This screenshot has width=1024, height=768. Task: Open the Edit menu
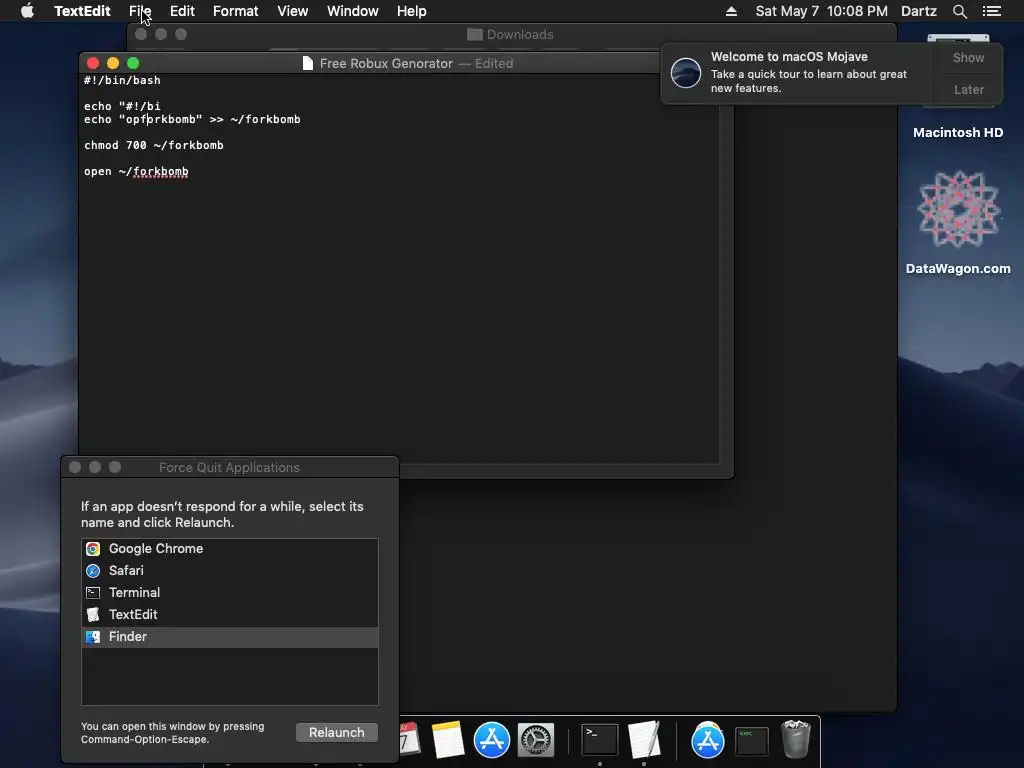pyautogui.click(x=182, y=11)
